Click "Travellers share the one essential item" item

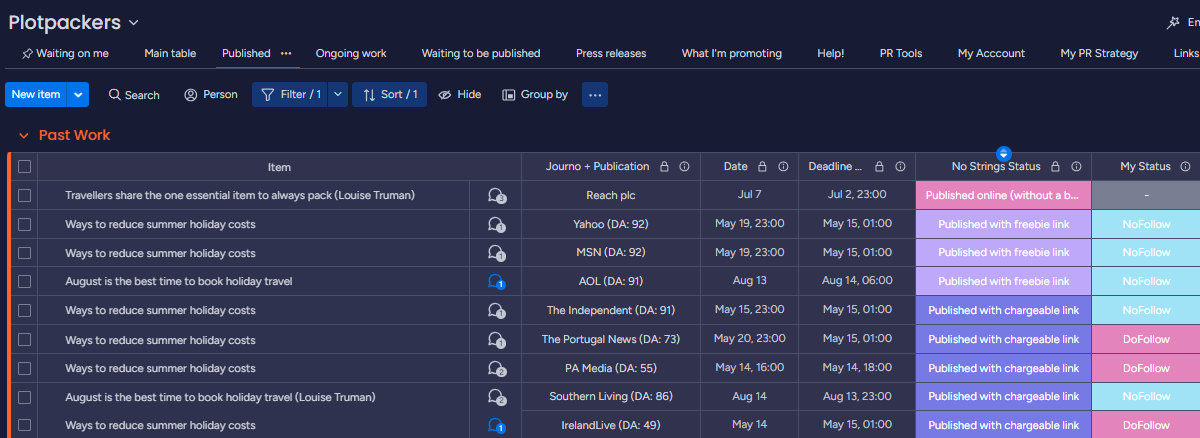click(240, 196)
